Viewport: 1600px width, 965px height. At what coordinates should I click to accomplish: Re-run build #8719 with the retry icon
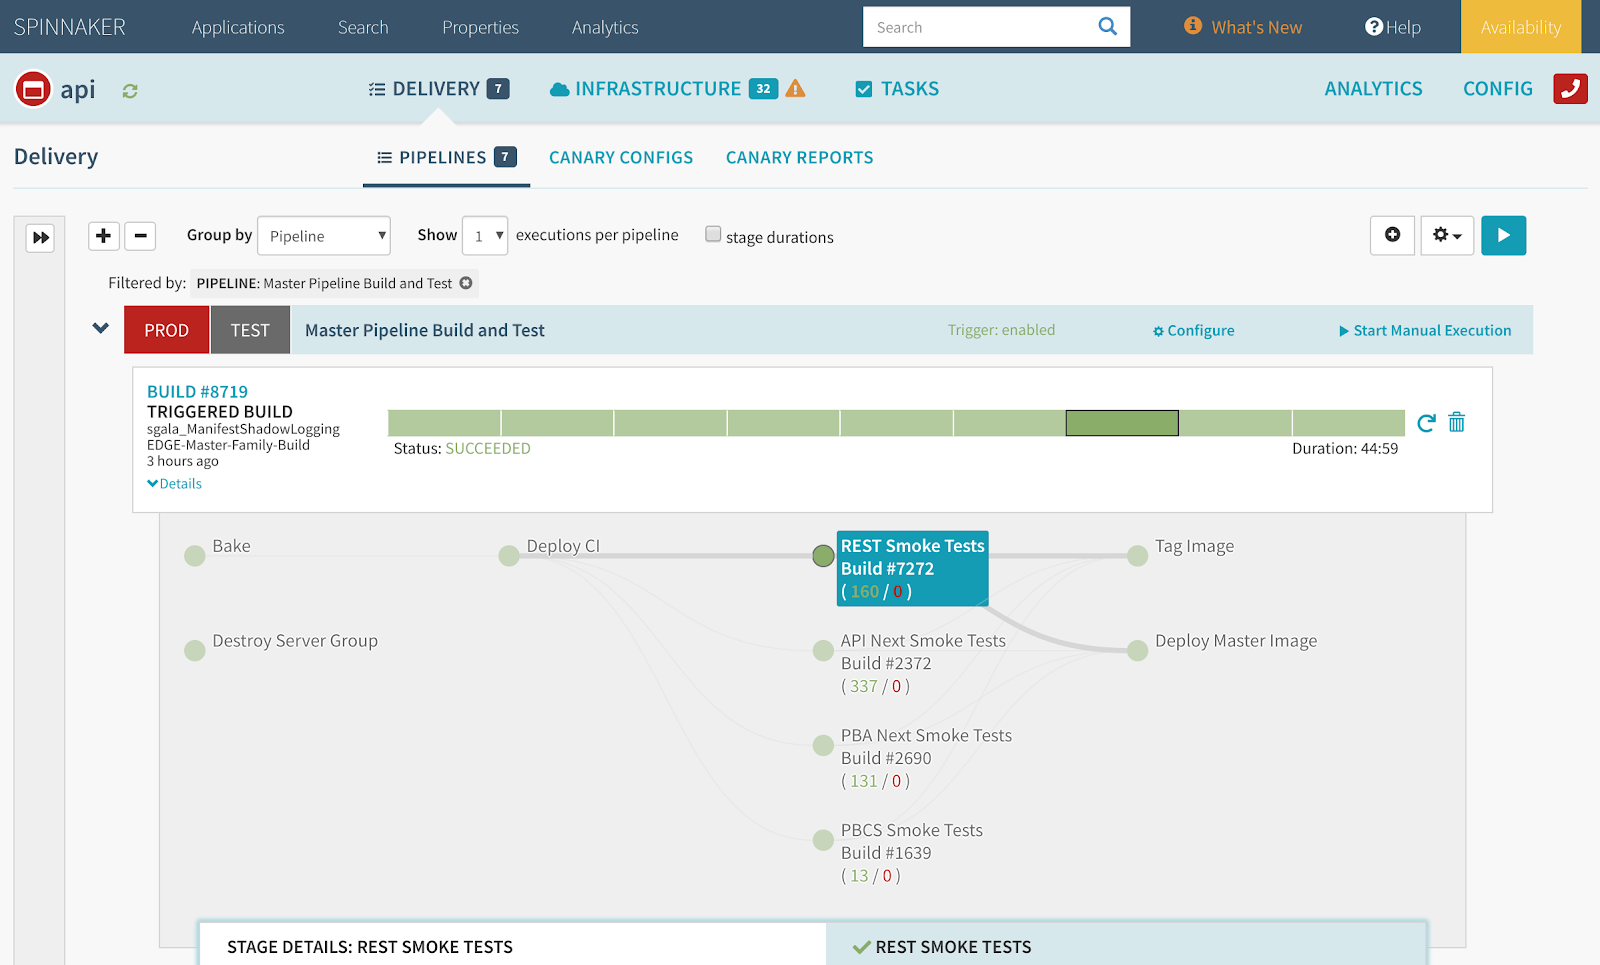1426,423
